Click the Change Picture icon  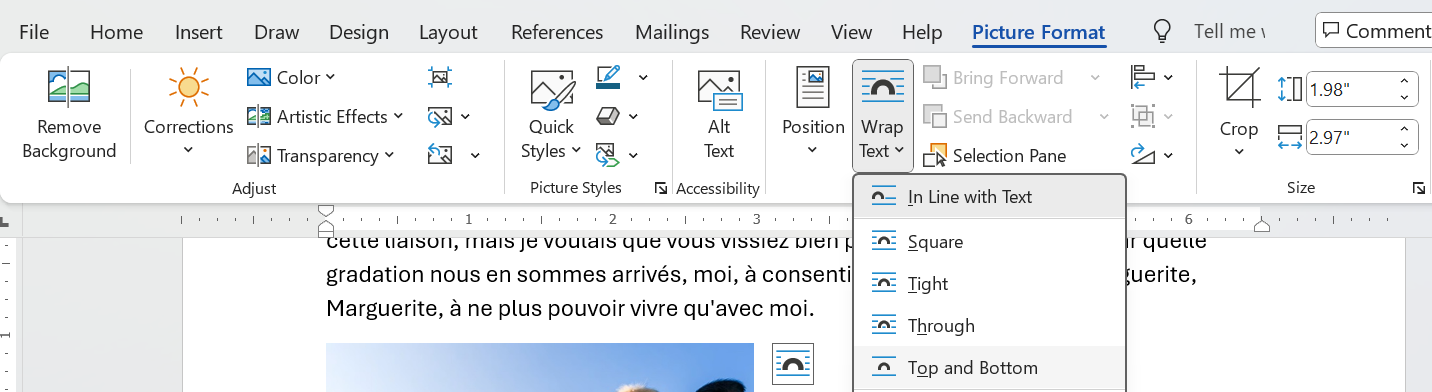tap(439, 116)
